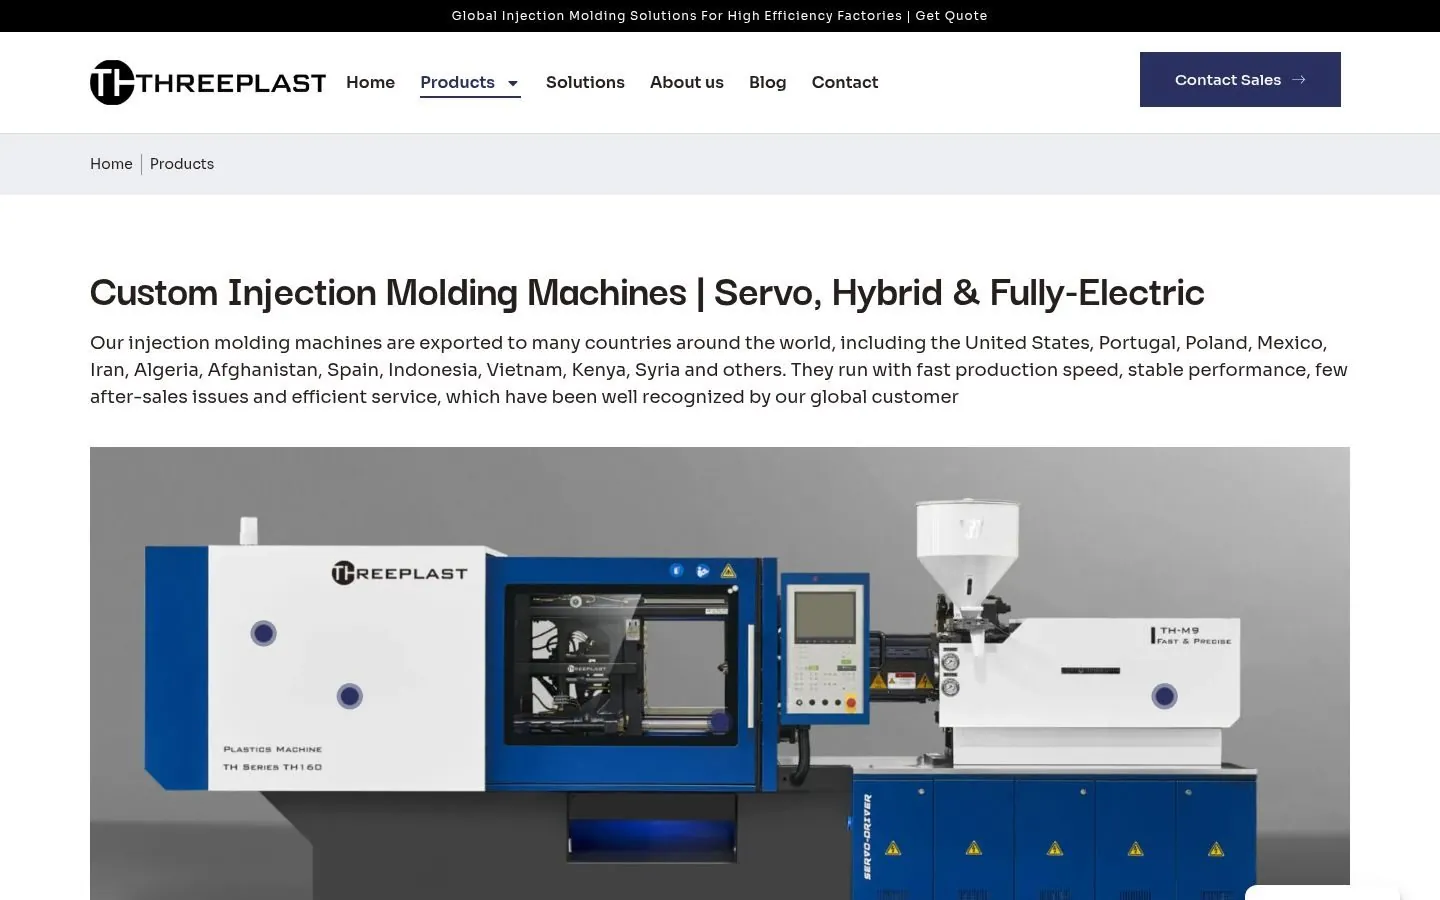Image resolution: width=1440 pixels, height=900 pixels.
Task: Click the Threeplast logo in the header
Action: 208,82
